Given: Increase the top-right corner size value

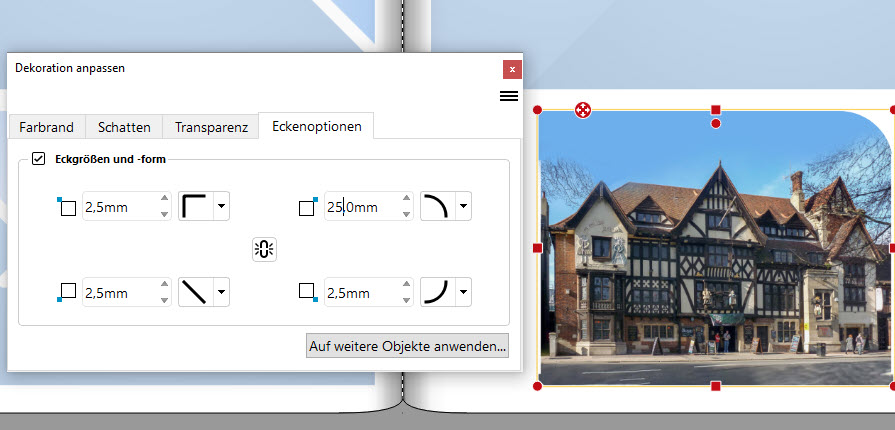Looking at the screenshot, I should click(x=406, y=198).
